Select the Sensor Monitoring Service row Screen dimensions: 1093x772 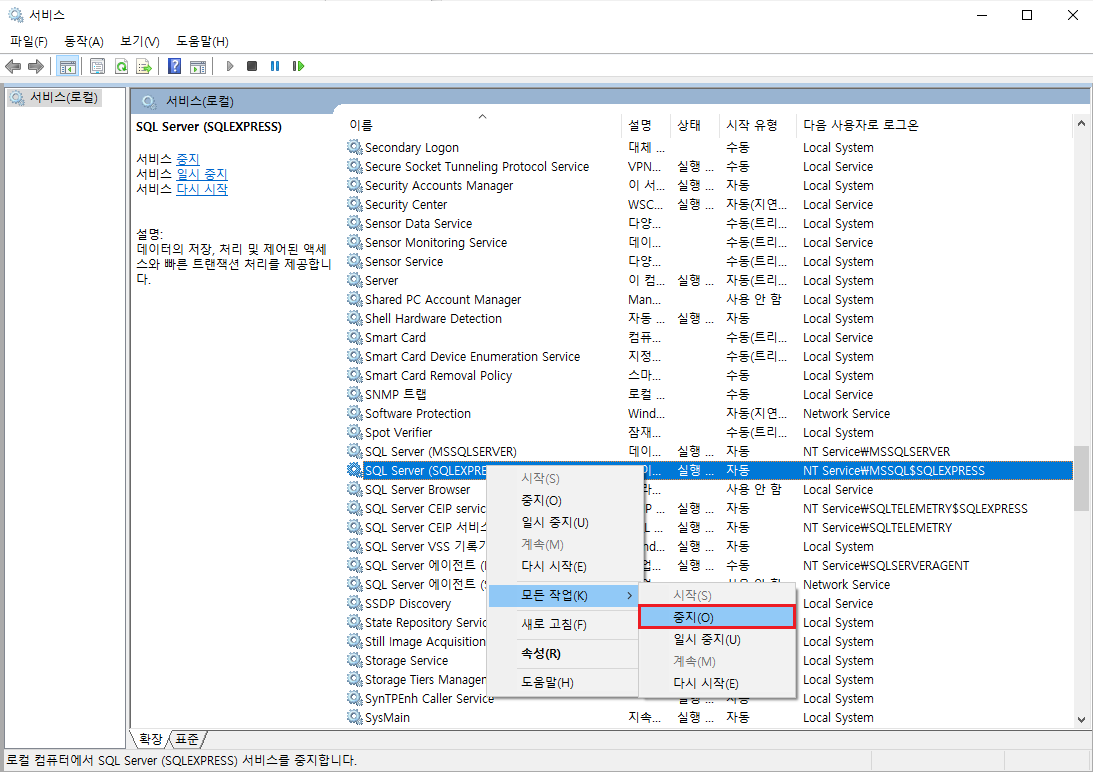point(709,243)
